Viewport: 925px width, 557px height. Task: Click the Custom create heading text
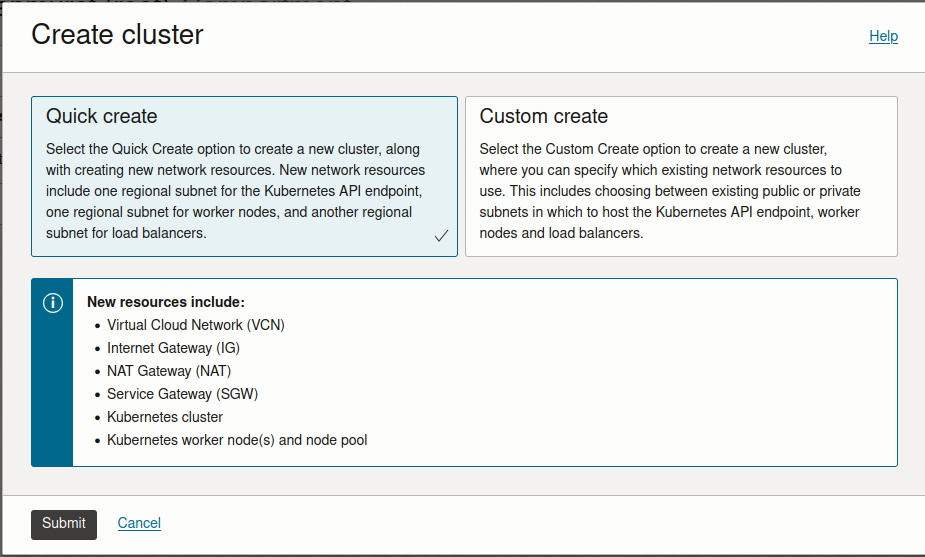point(543,116)
